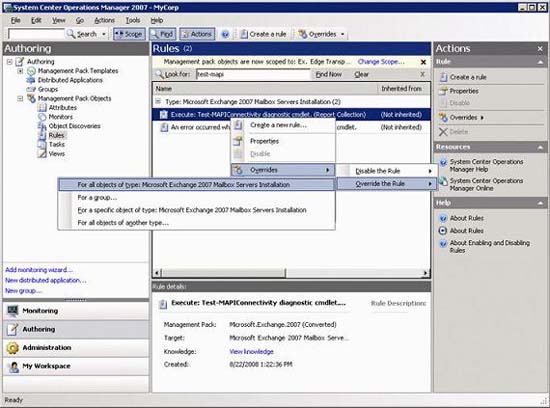Select Management Pack Templates icon in tree
This screenshot has height=408, width=550.
point(31,71)
